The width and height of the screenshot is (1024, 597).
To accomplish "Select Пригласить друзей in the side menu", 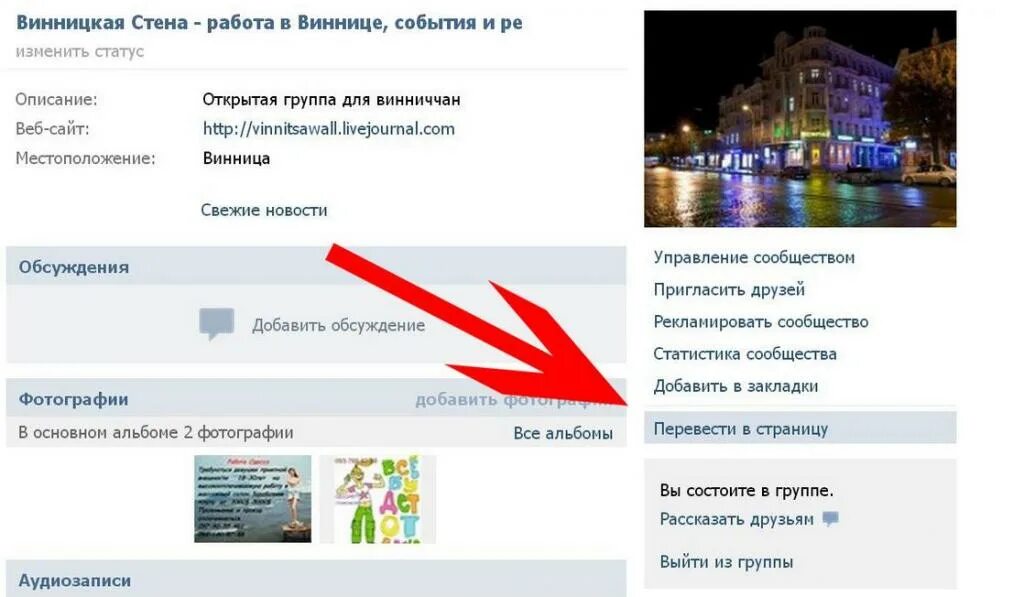I will (729, 289).
